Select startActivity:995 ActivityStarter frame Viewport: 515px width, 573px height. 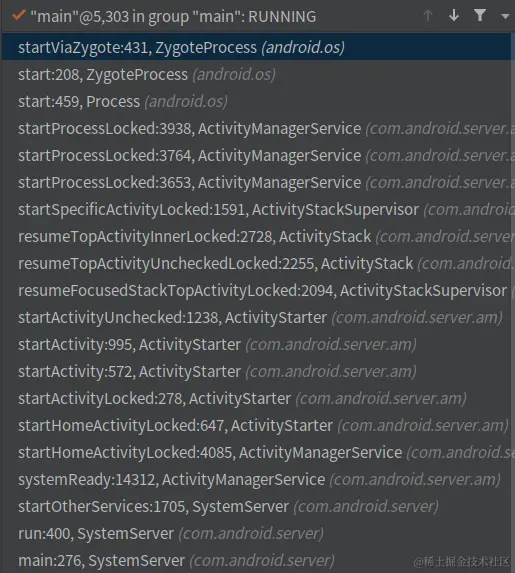(x=256, y=345)
